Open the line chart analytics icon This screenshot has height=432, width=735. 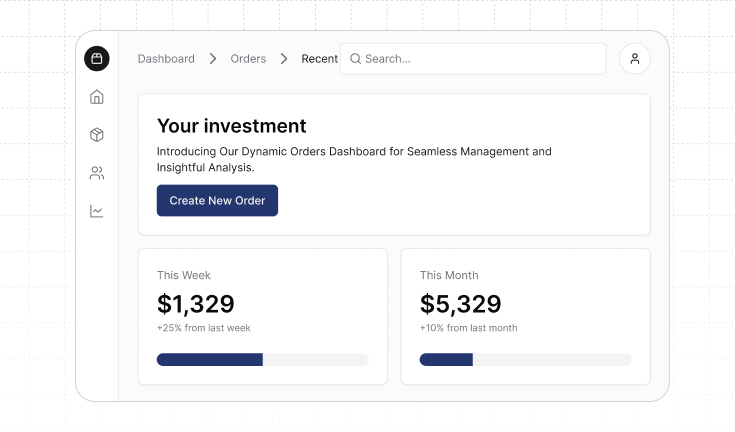(x=97, y=211)
